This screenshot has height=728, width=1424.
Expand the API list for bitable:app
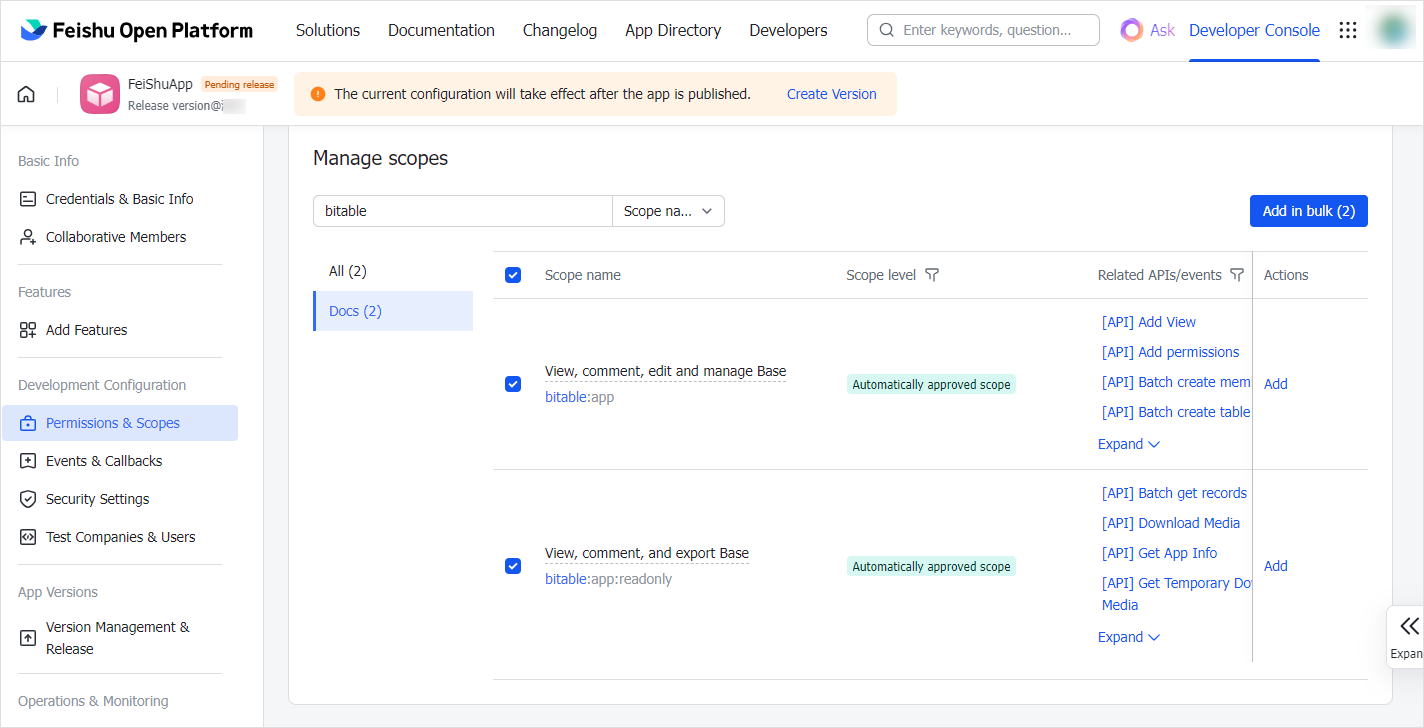1129,444
